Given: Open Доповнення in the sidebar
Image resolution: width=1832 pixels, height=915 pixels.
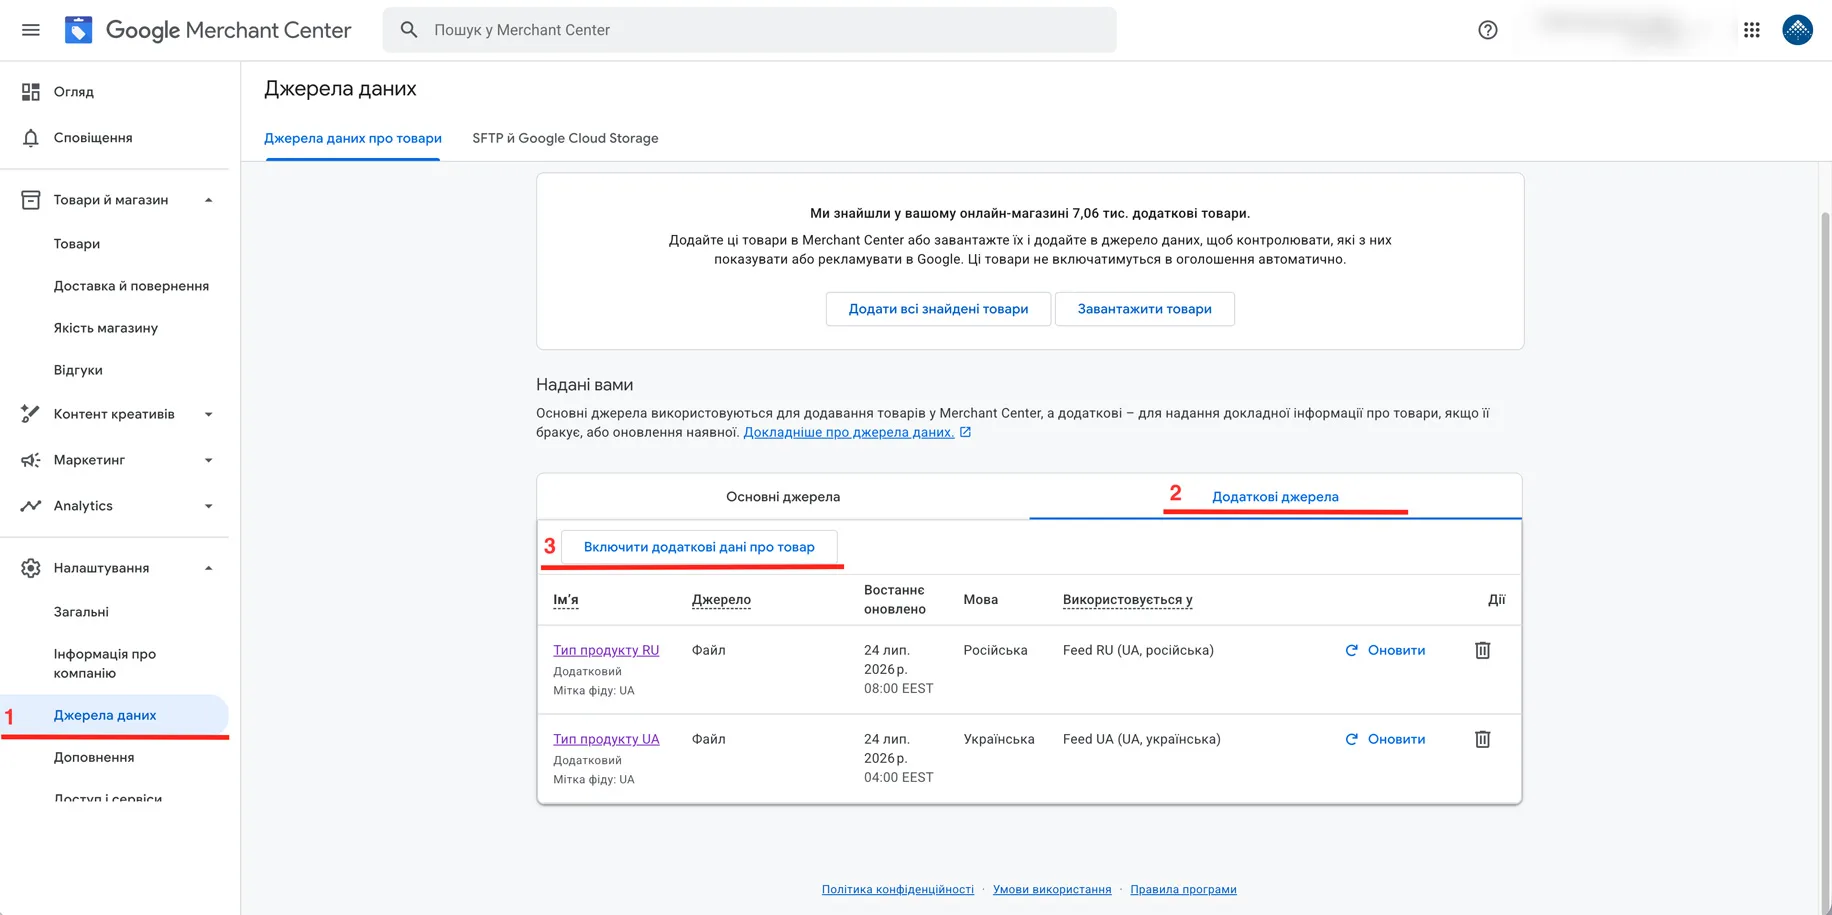Looking at the screenshot, I should [x=94, y=757].
